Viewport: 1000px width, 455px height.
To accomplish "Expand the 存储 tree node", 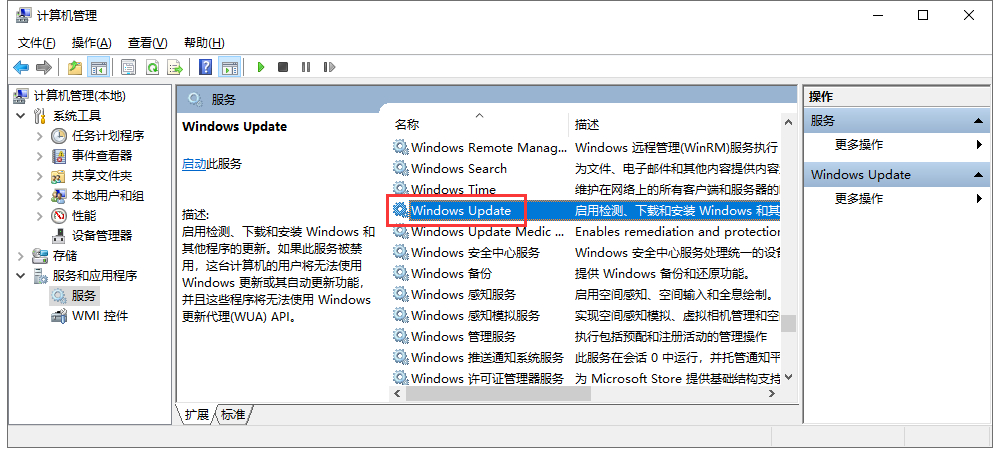I will pos(21,256).
